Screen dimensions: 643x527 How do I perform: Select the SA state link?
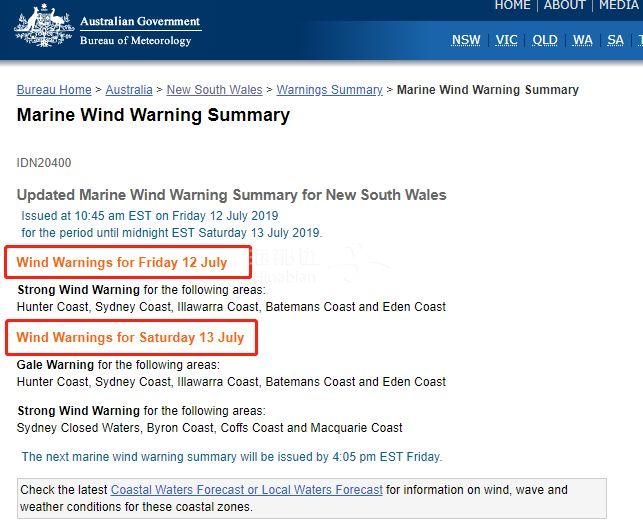tap(615, 40)
